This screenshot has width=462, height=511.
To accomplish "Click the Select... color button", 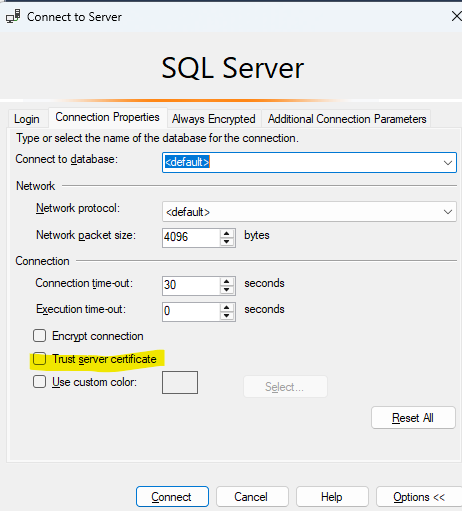I will coord(285,387).
